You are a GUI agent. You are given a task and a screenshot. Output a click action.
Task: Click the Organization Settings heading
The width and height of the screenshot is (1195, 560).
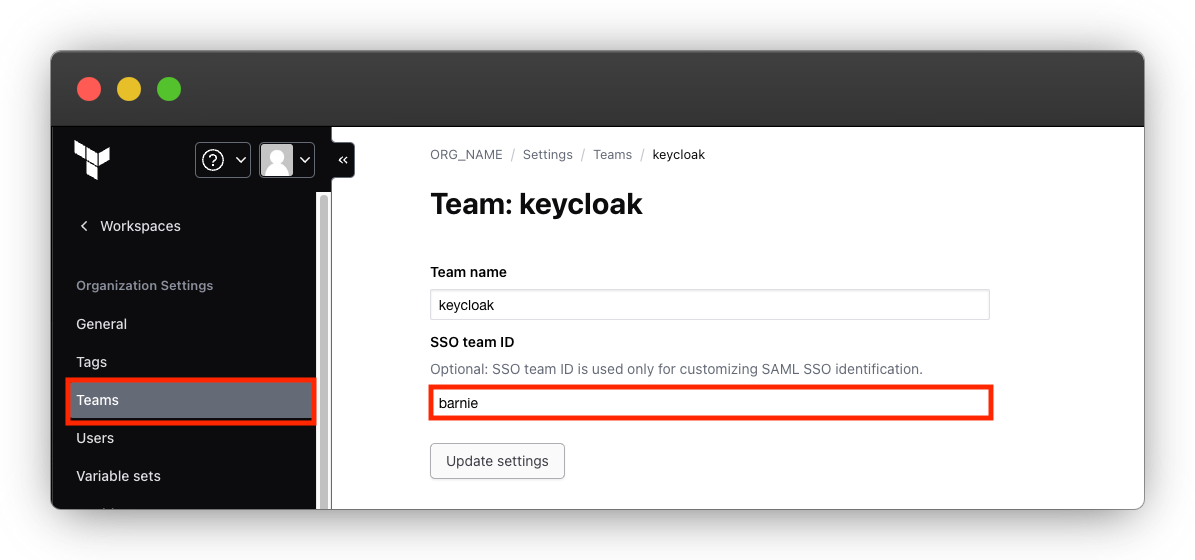(145, 286)
